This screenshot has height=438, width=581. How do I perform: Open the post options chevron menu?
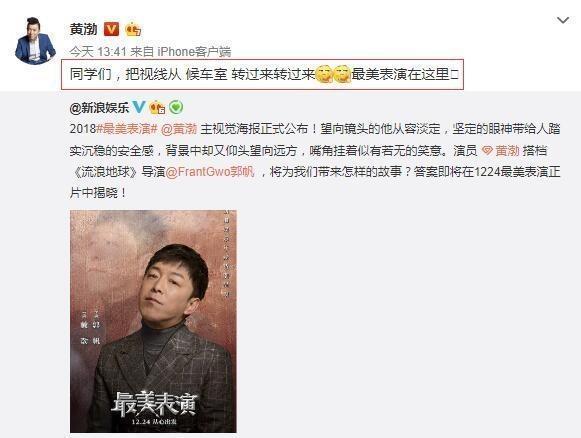pos(562,20)
